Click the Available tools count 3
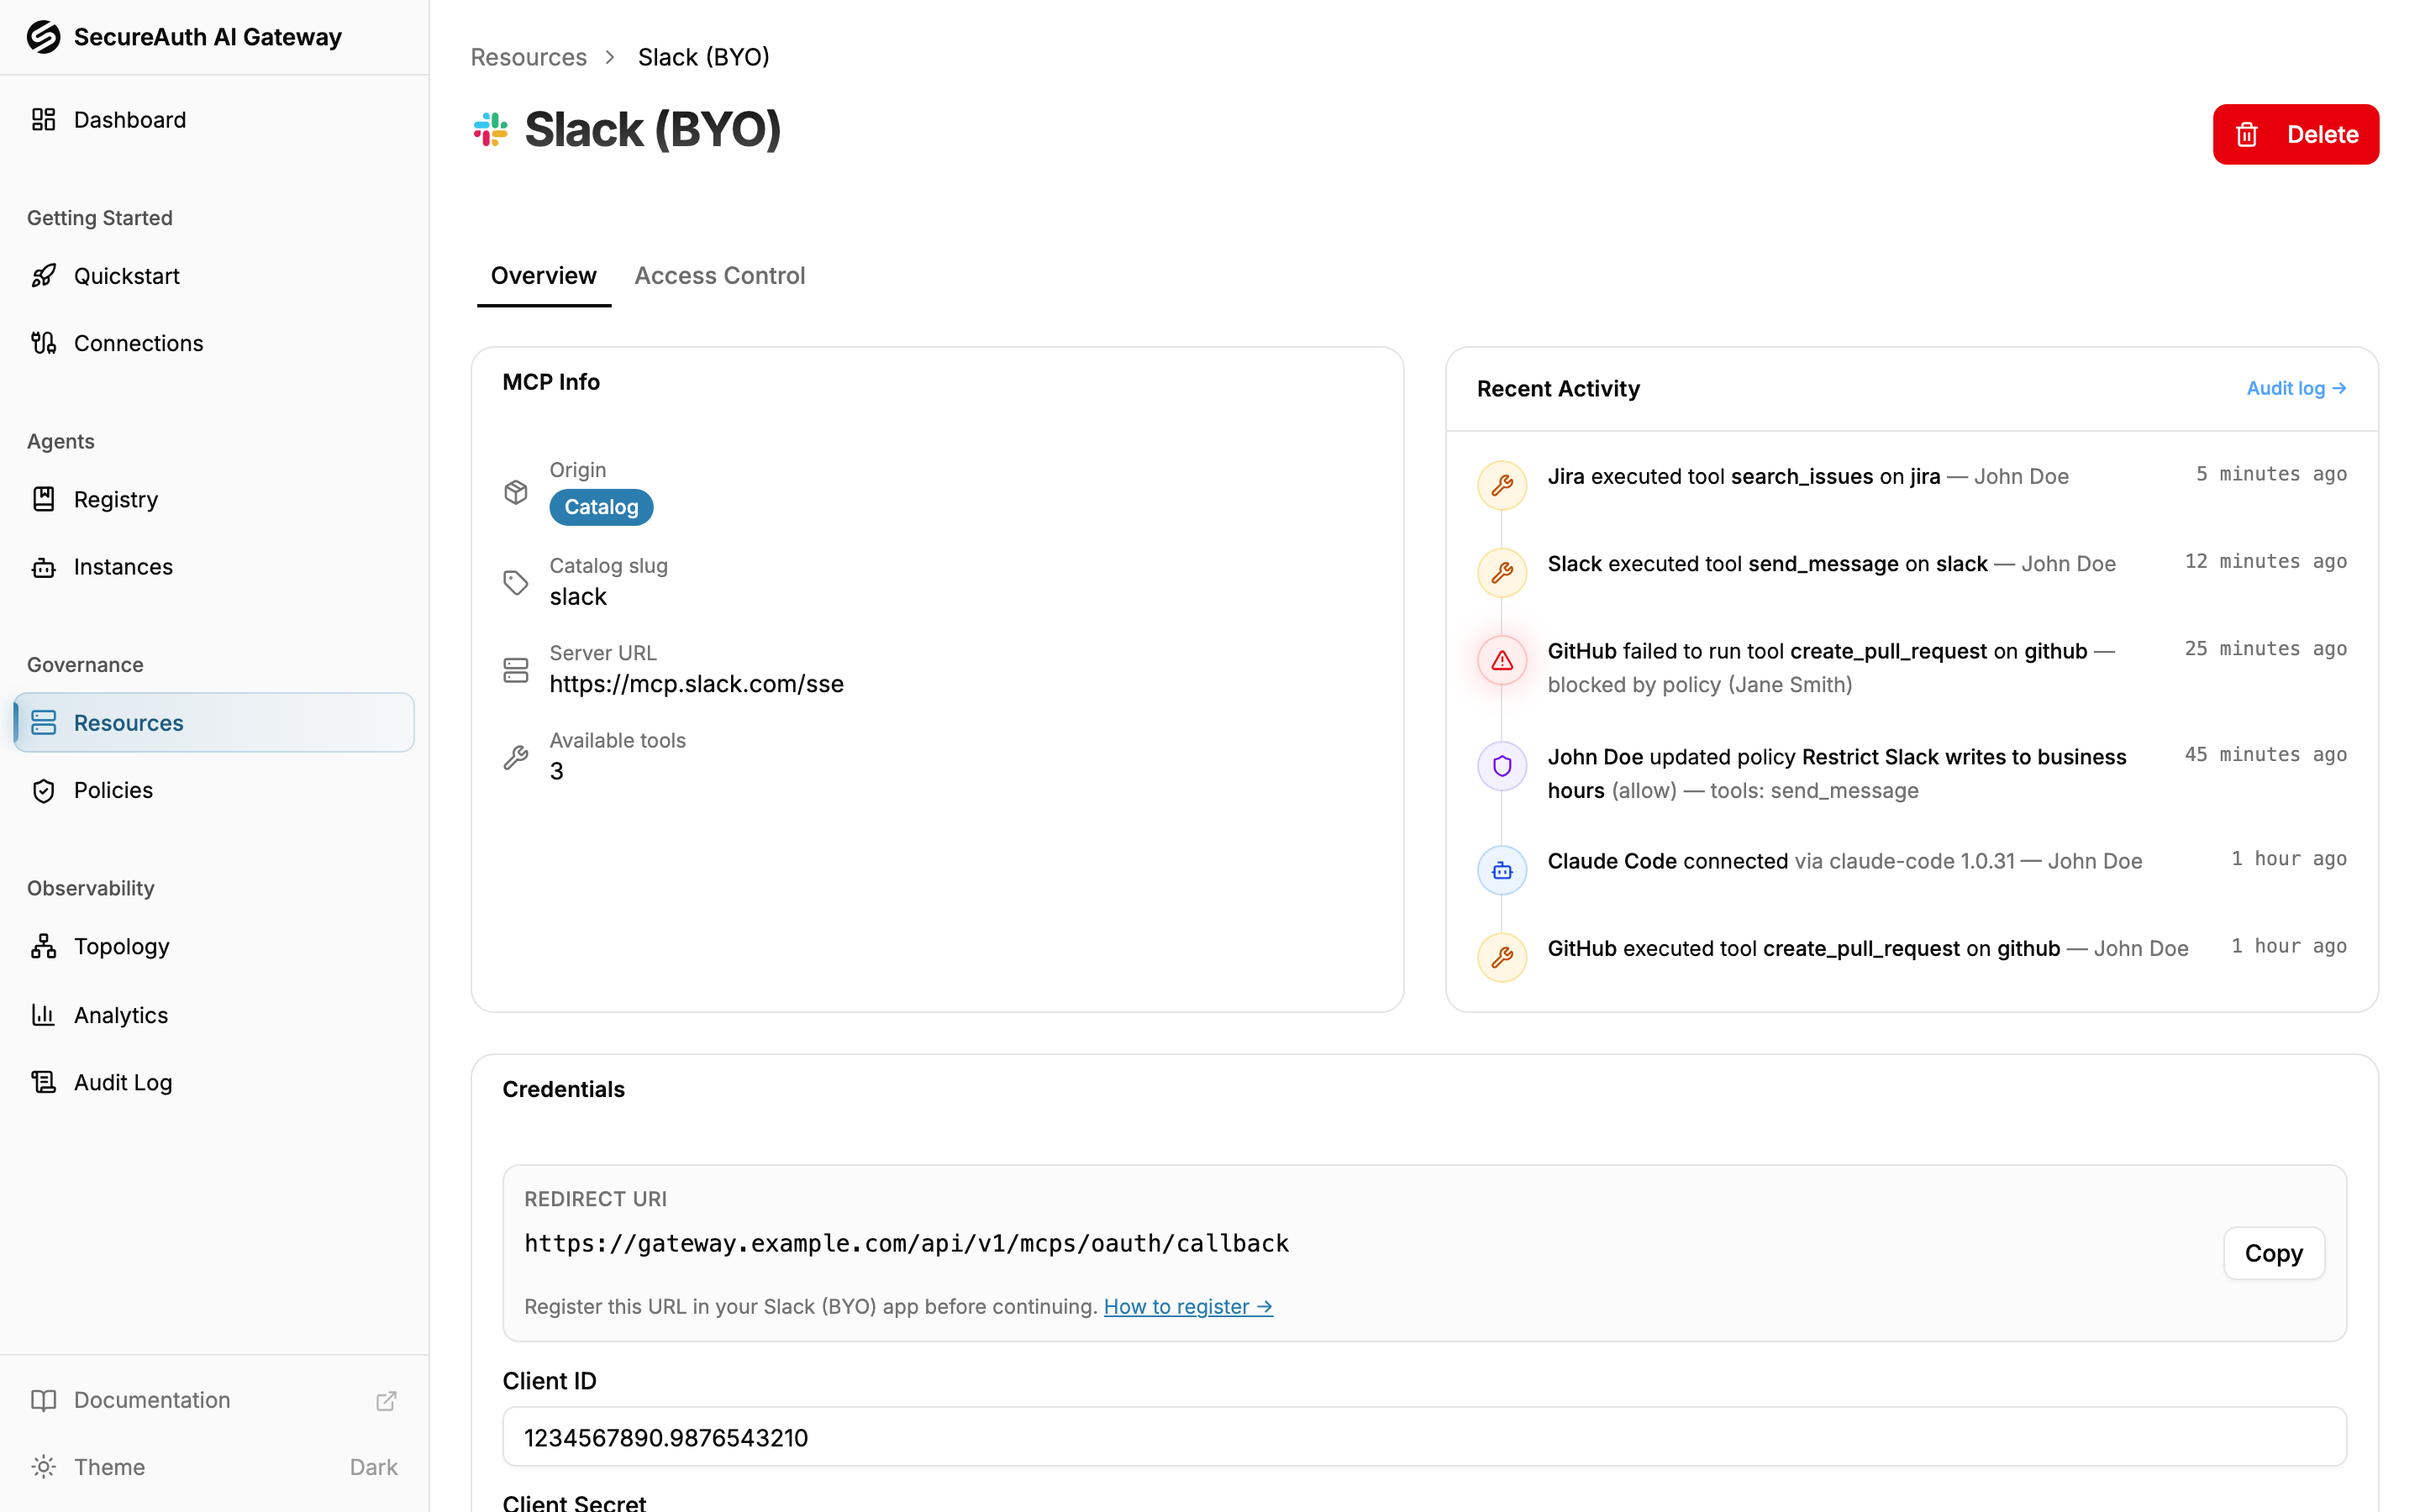Screen dimensions: 2420x1512 pos(556,771)
